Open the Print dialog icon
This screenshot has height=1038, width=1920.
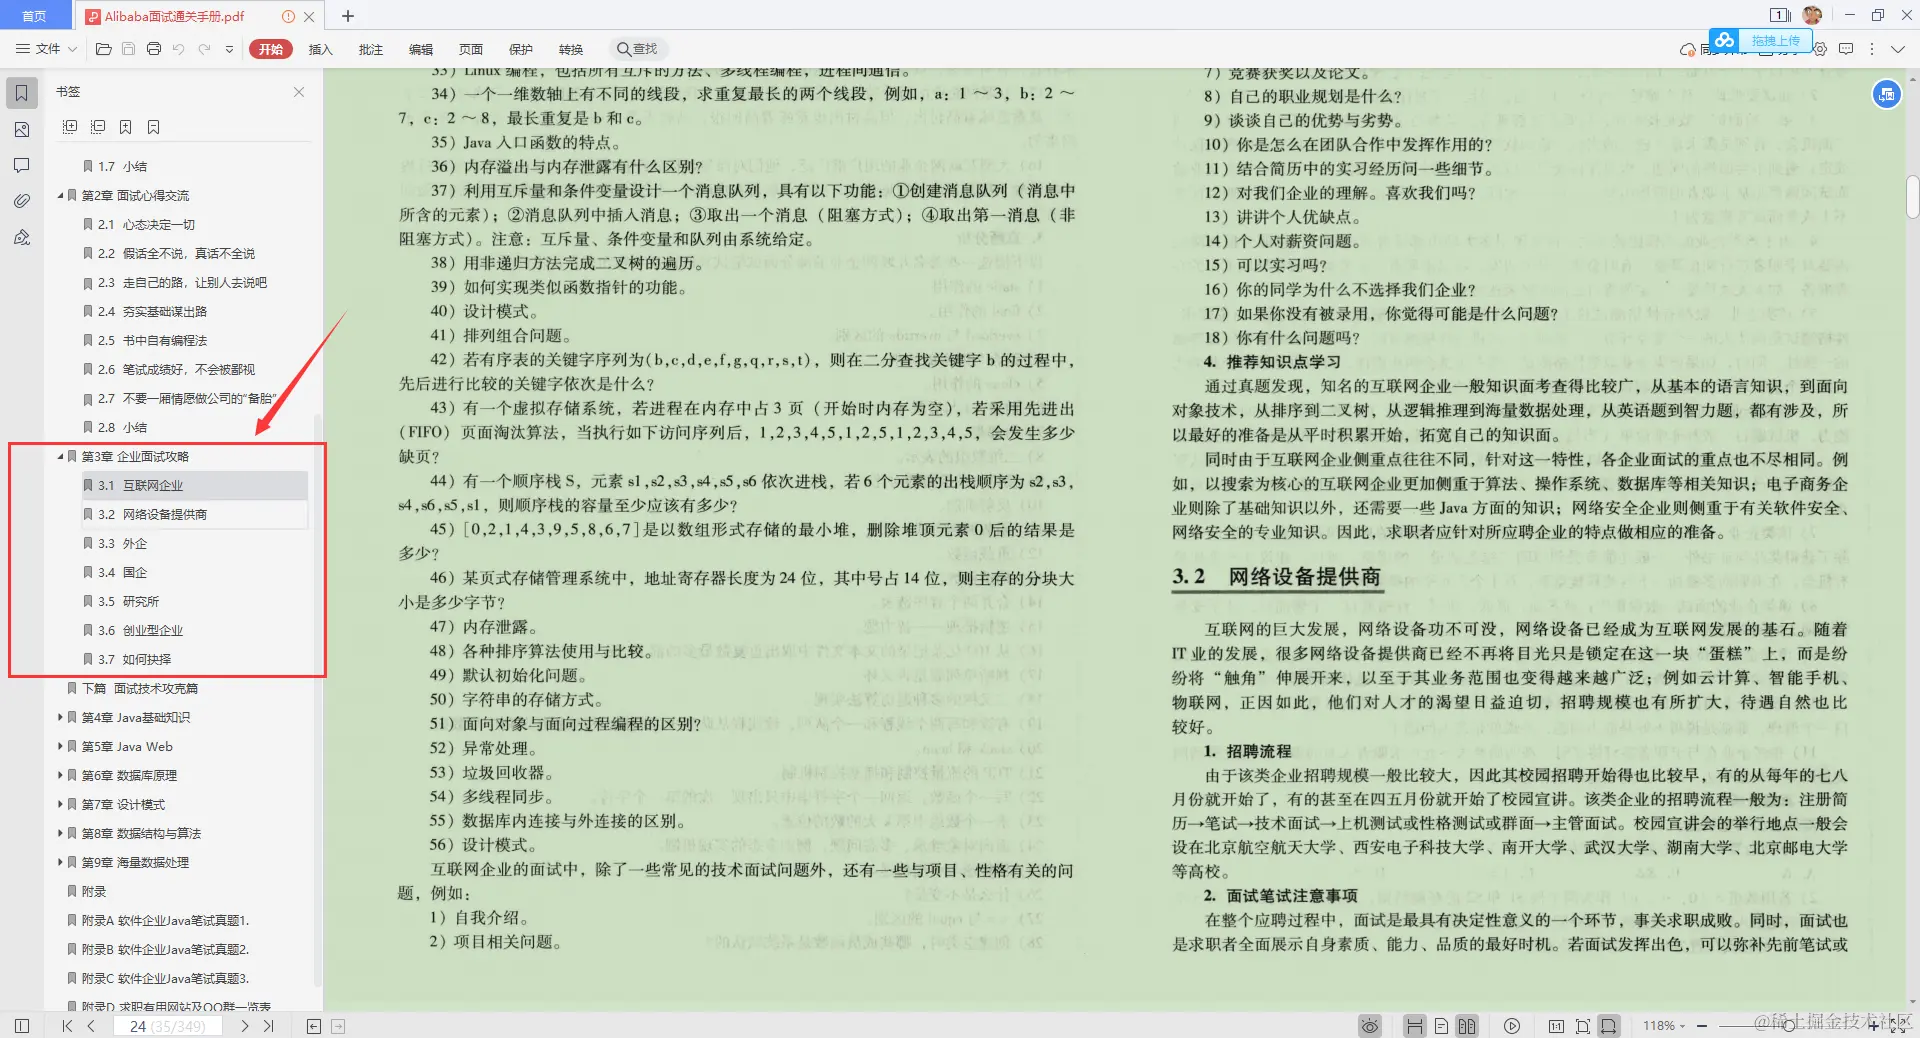(154, 48)
